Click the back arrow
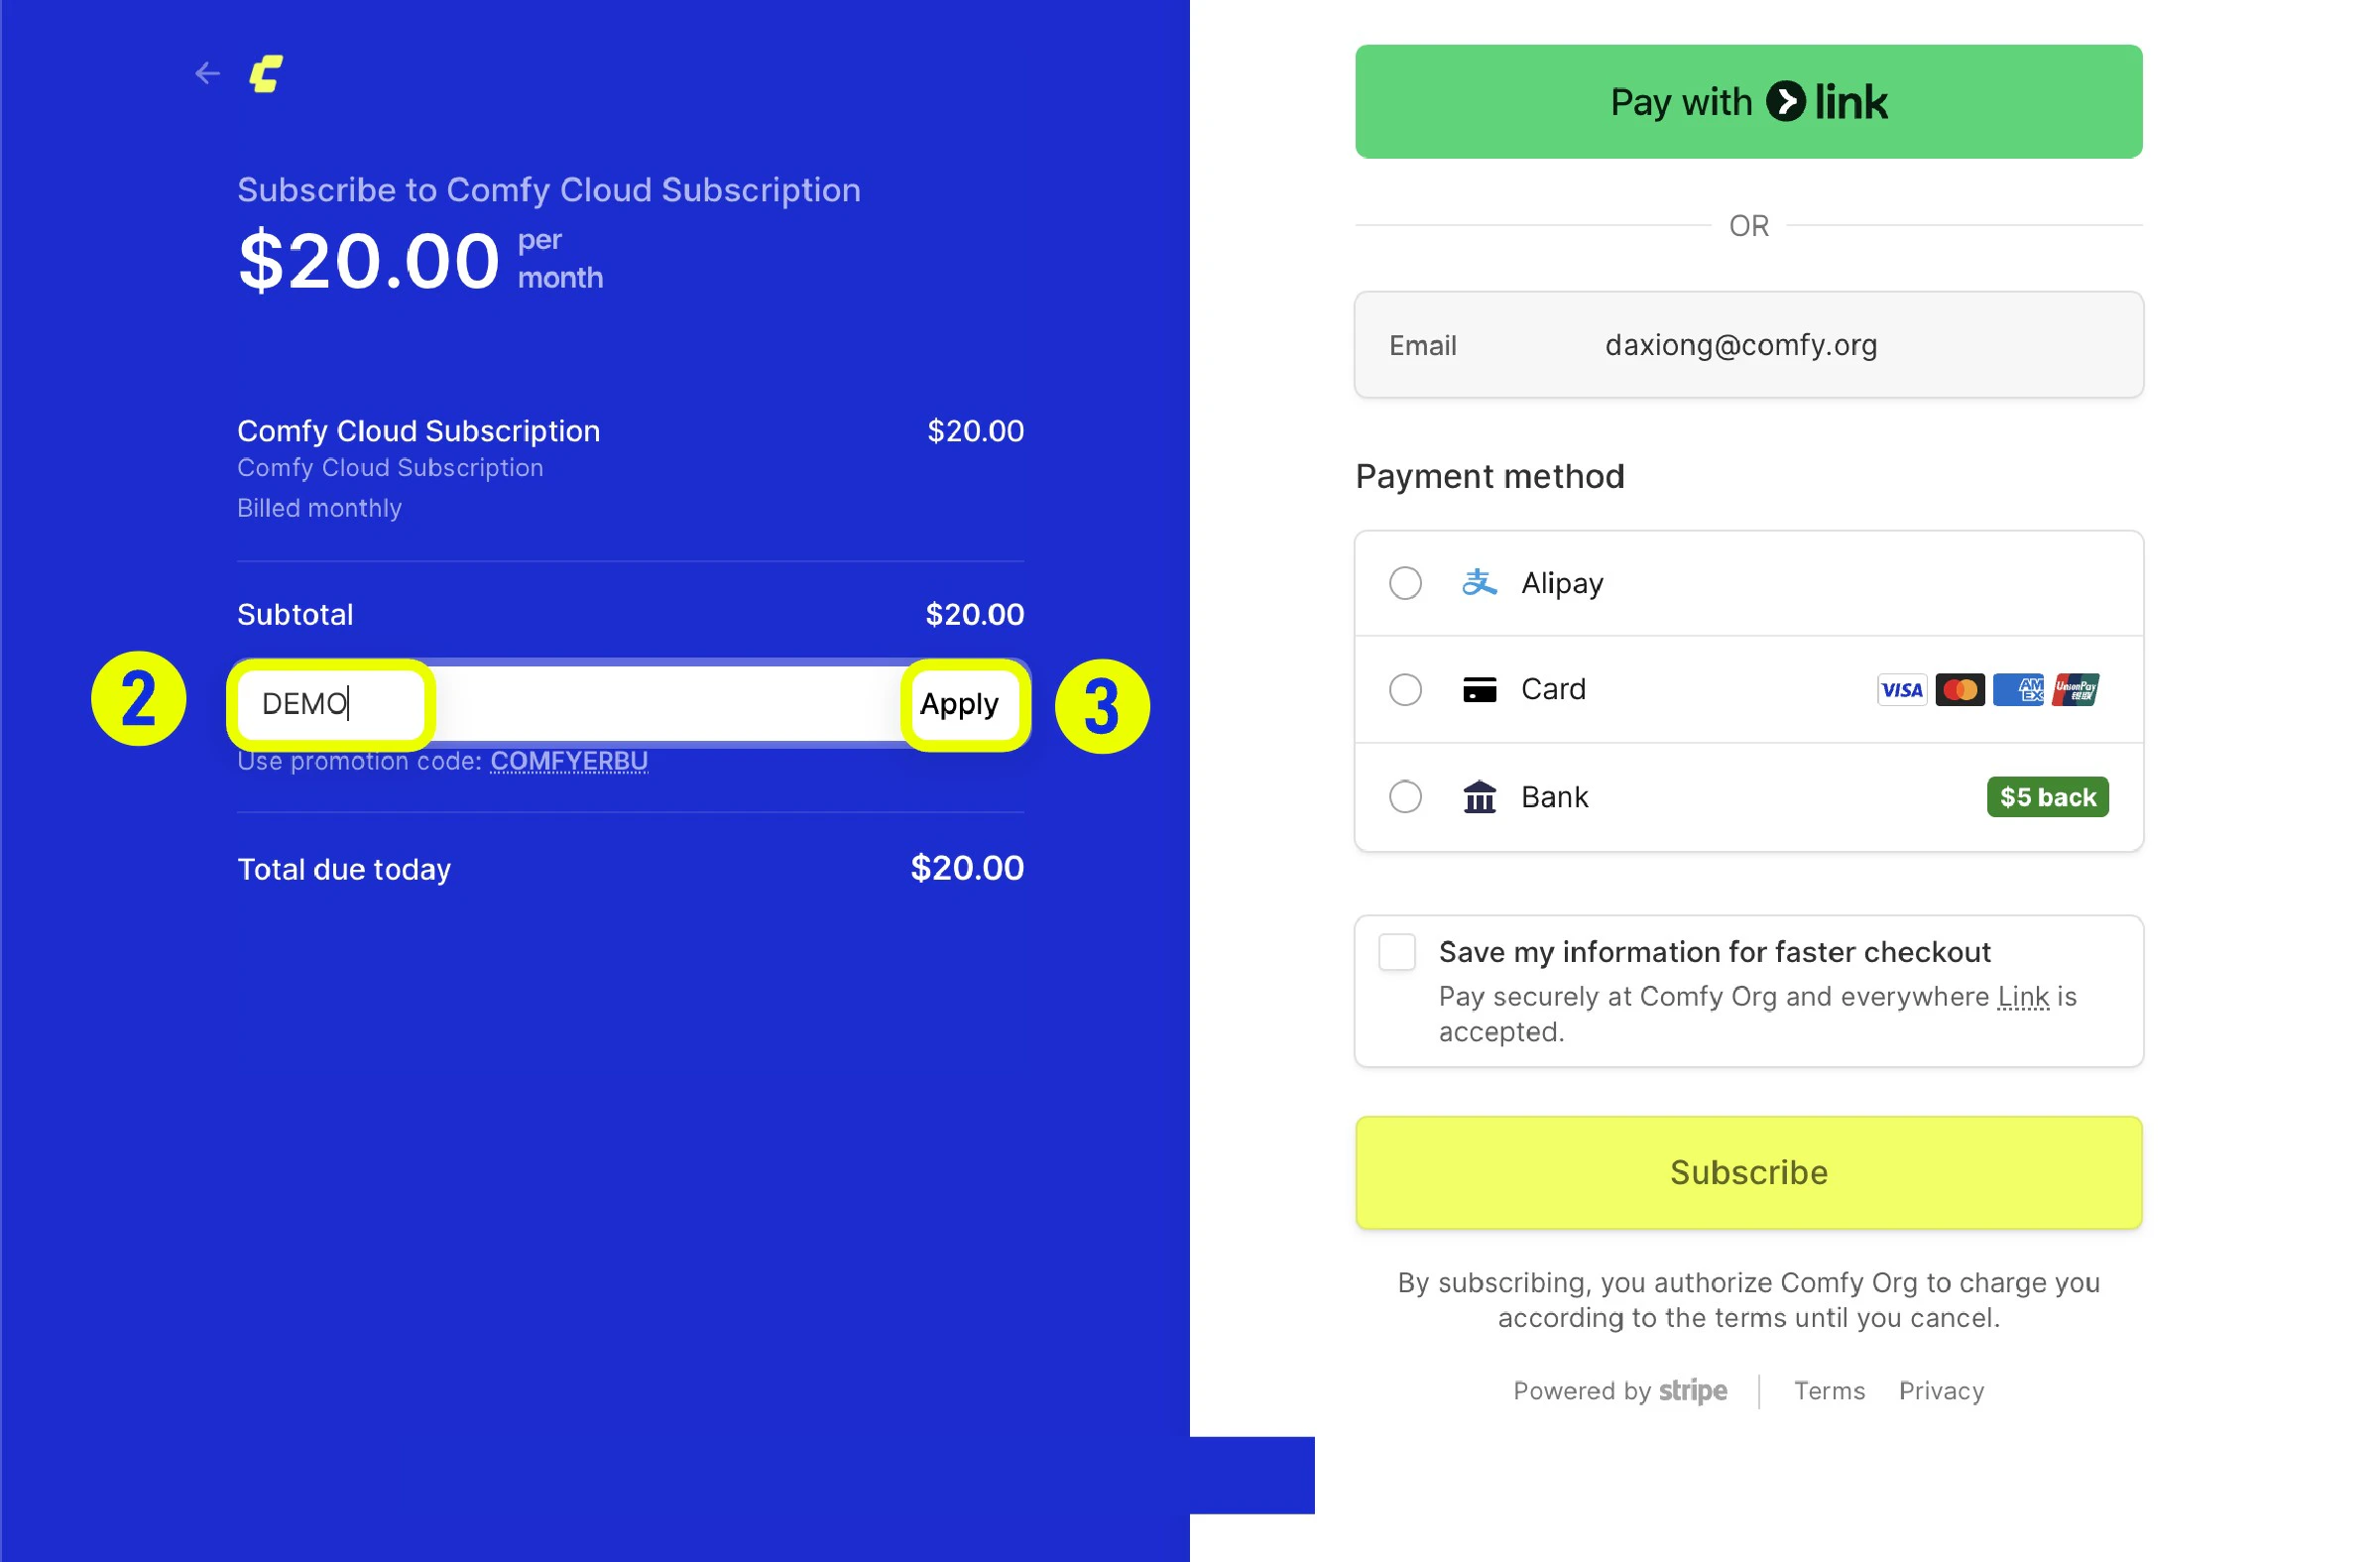This screenshot has width=2380, height=1562. tap(207, 73)
